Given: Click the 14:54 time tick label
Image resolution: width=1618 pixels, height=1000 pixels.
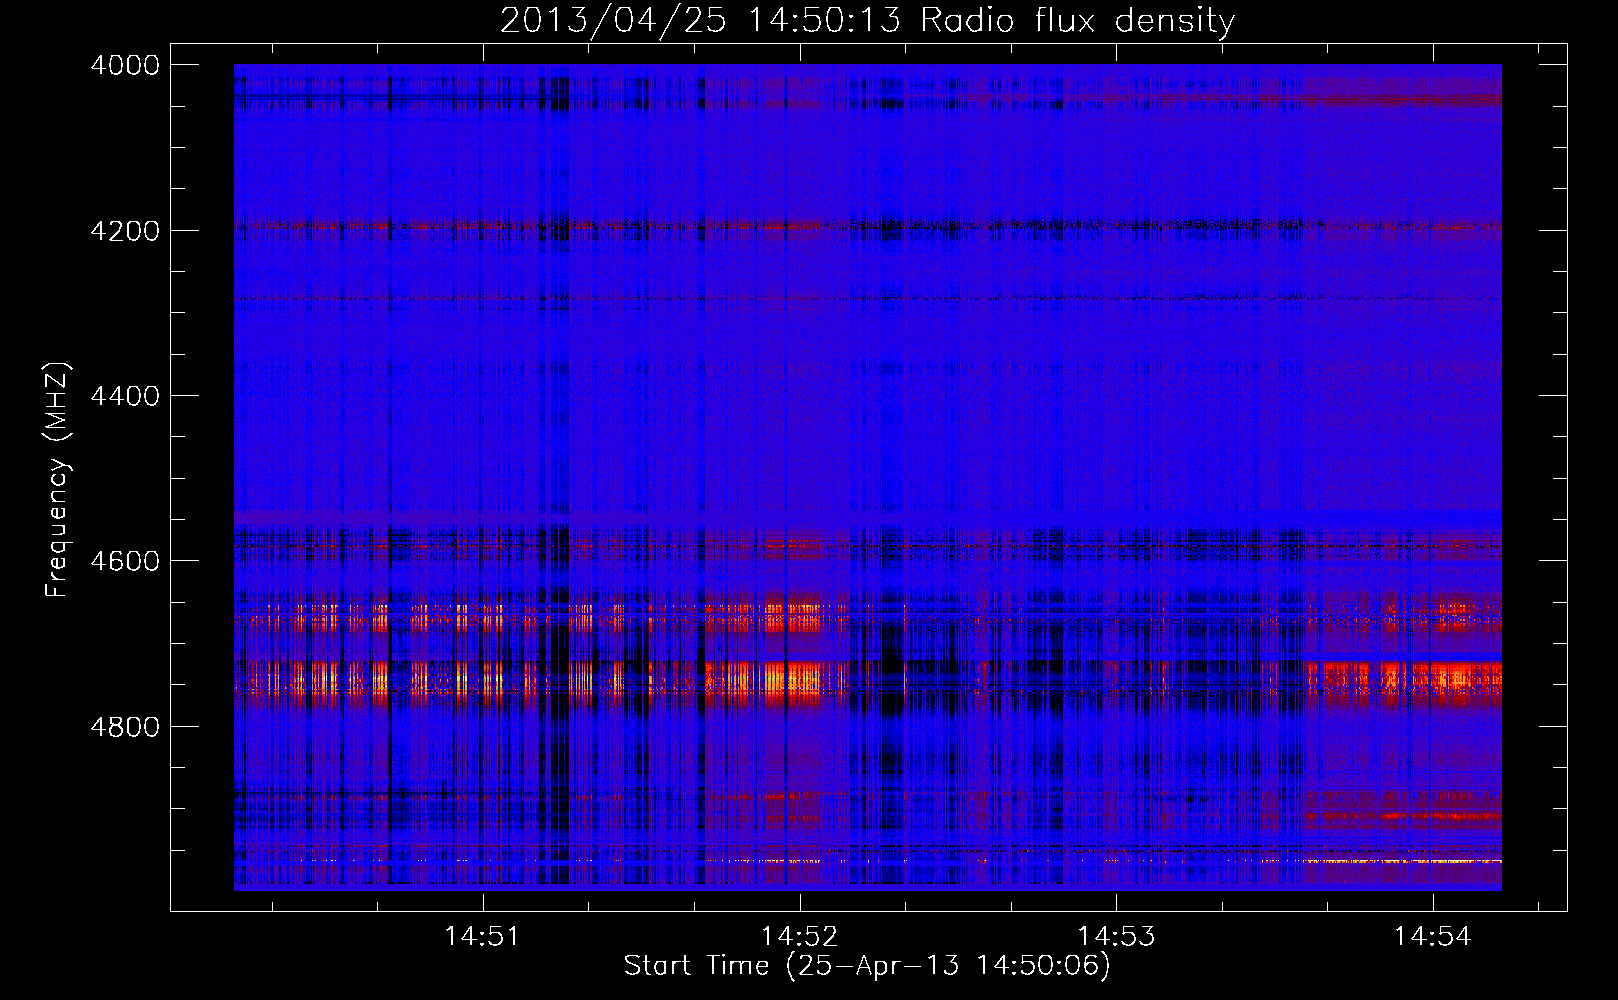Looking at the screenshot, I should (x=1432, y=937).
